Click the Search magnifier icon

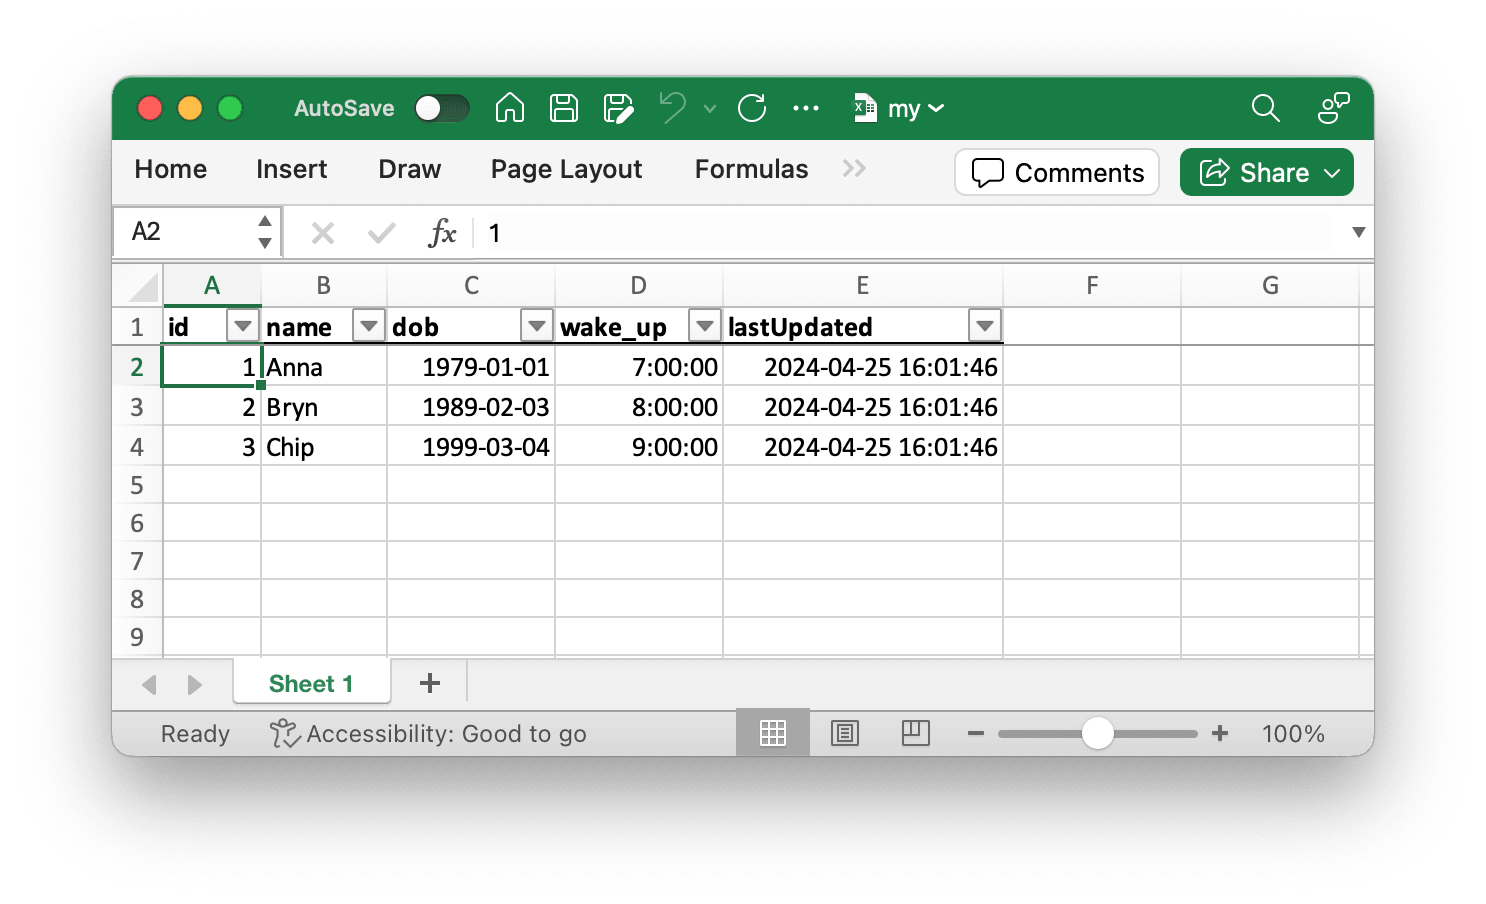tap(1266, 108)
